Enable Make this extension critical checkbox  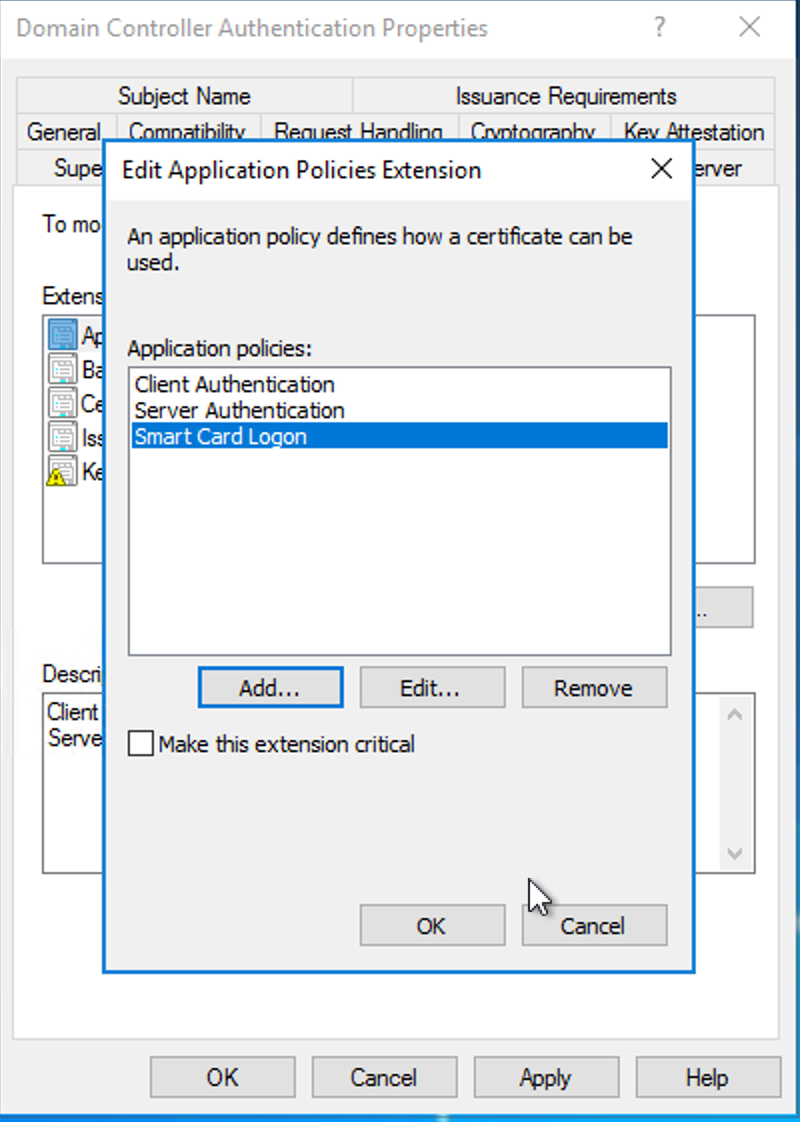141,743
